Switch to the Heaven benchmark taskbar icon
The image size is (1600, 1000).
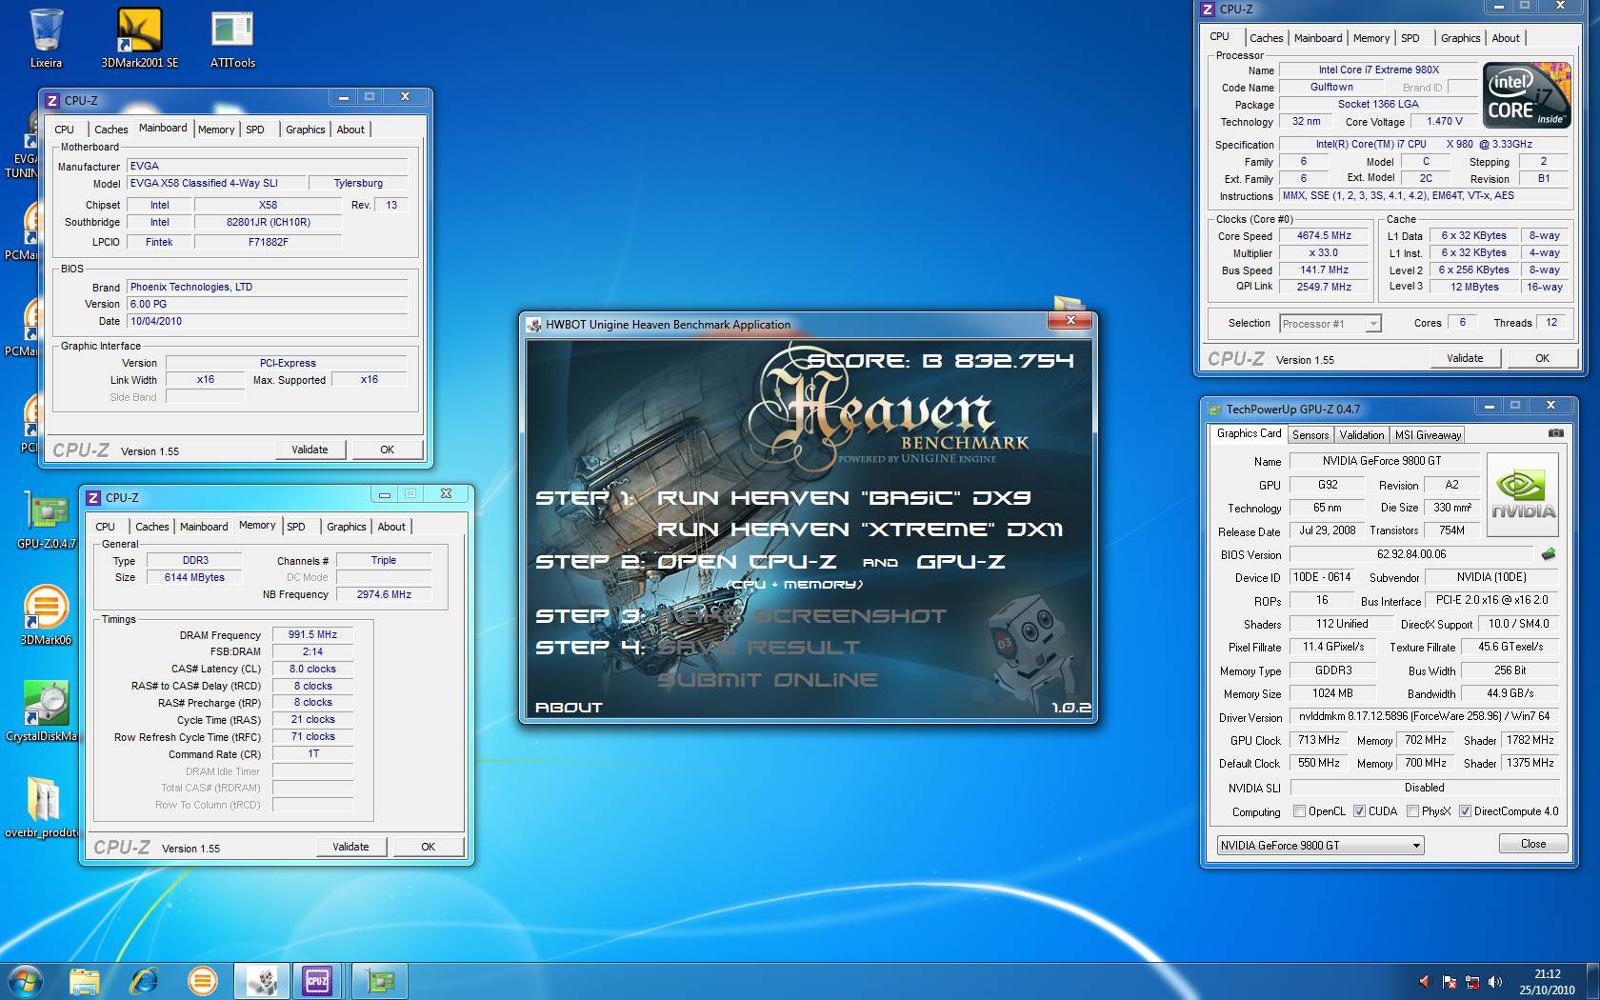click(262, 981)
